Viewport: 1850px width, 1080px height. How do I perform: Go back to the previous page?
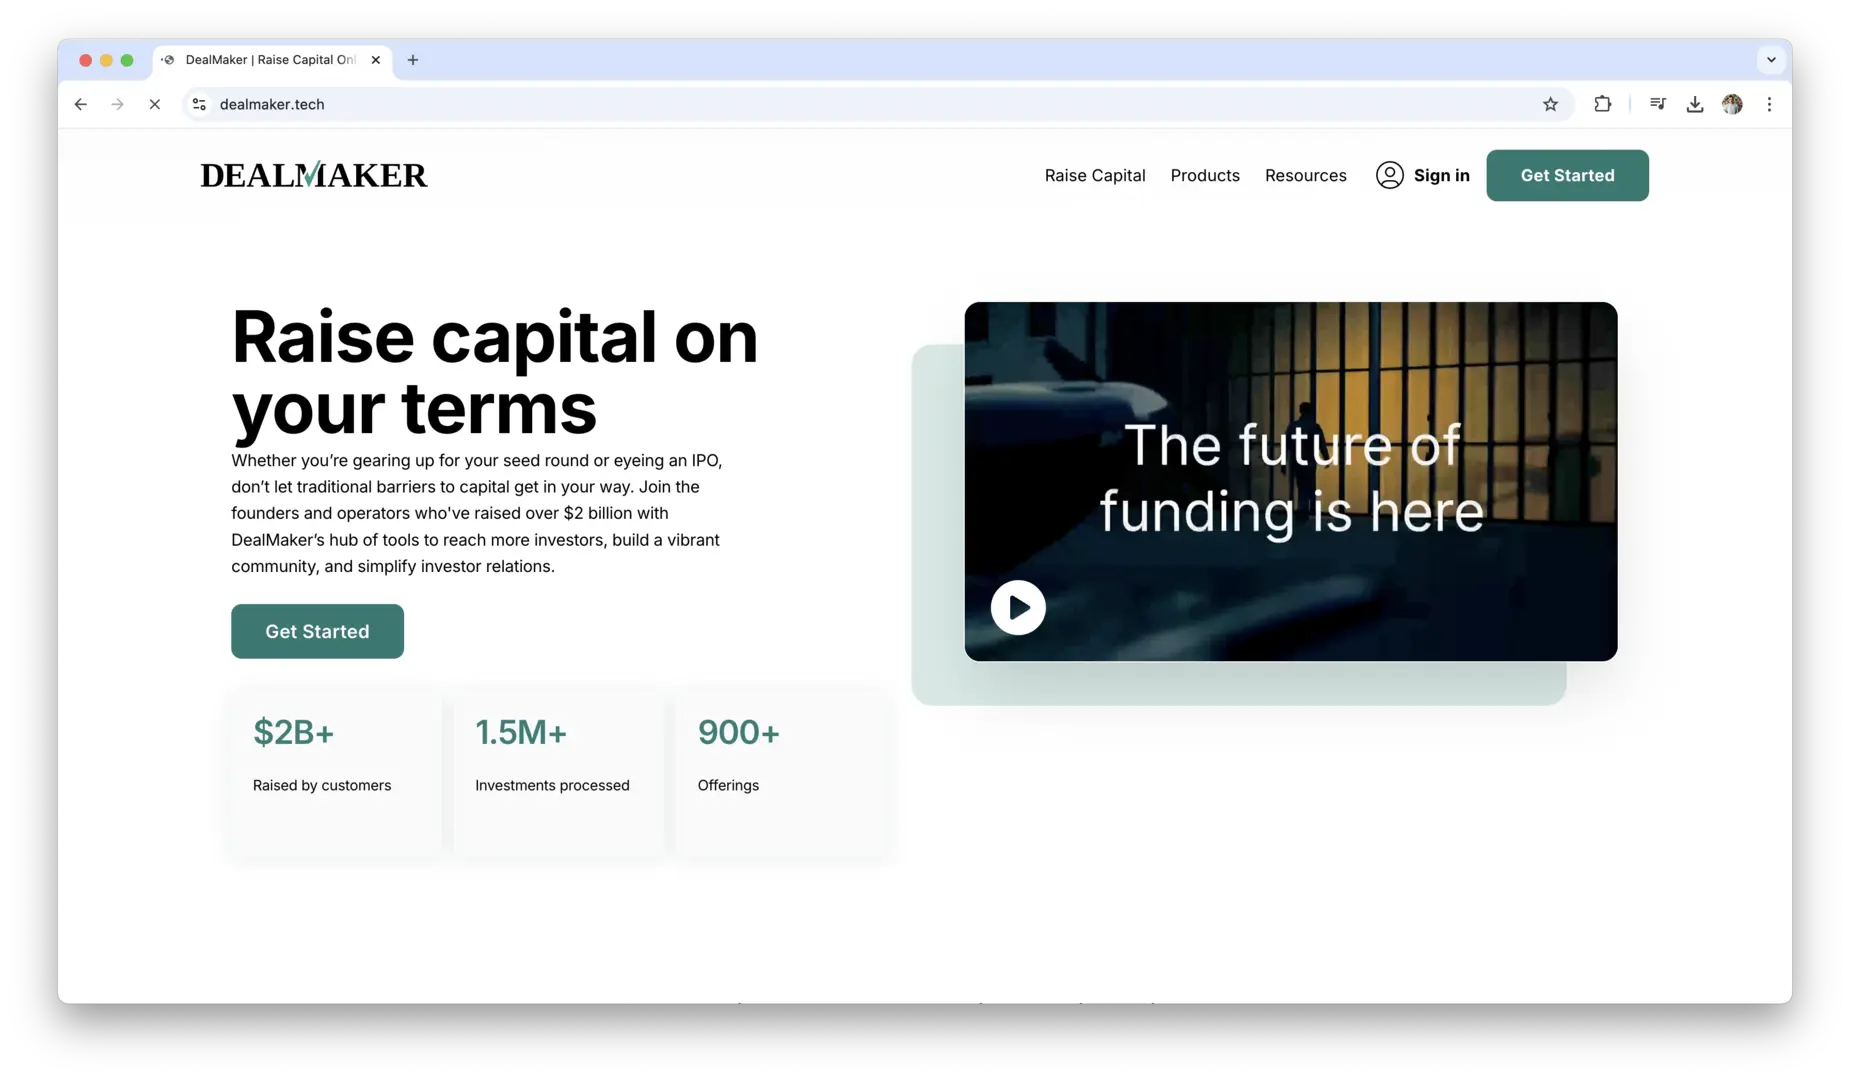(81, 104)
